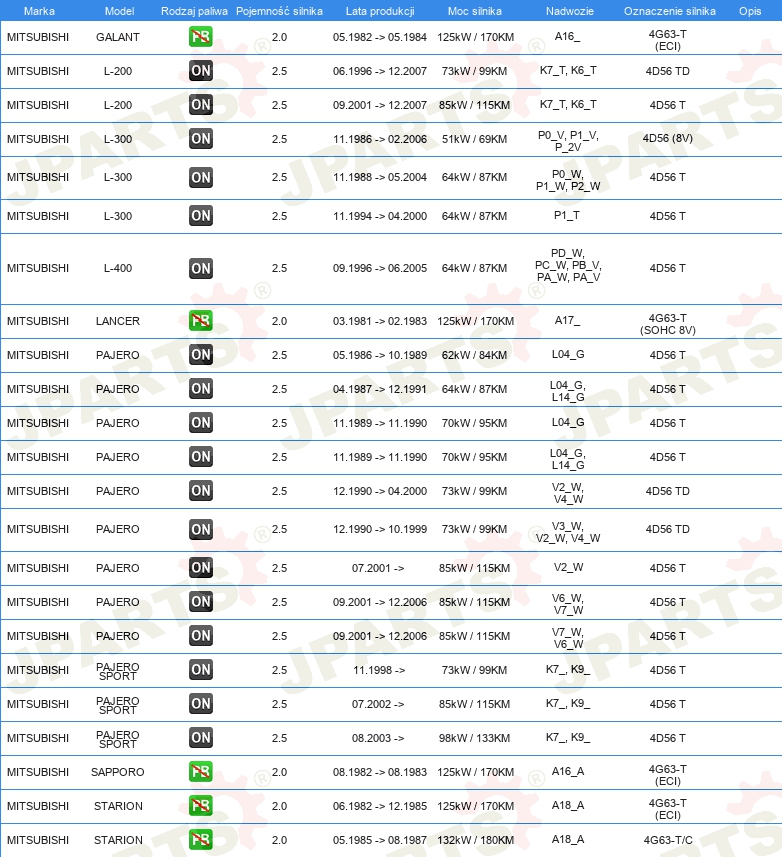Click the 08.2003 -> production date
This screenshot has height=857, width=782.
pos(378,738)
